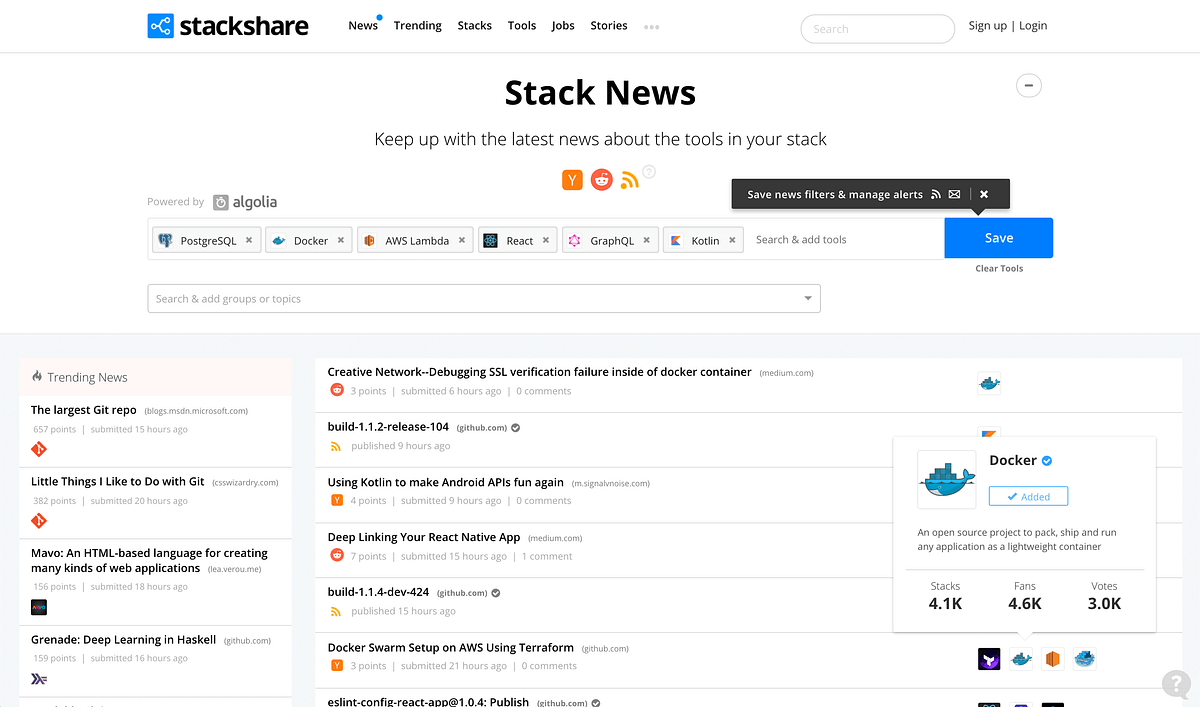Open the help question mark bubble
1200x707 pixels.
[1176, 684]
